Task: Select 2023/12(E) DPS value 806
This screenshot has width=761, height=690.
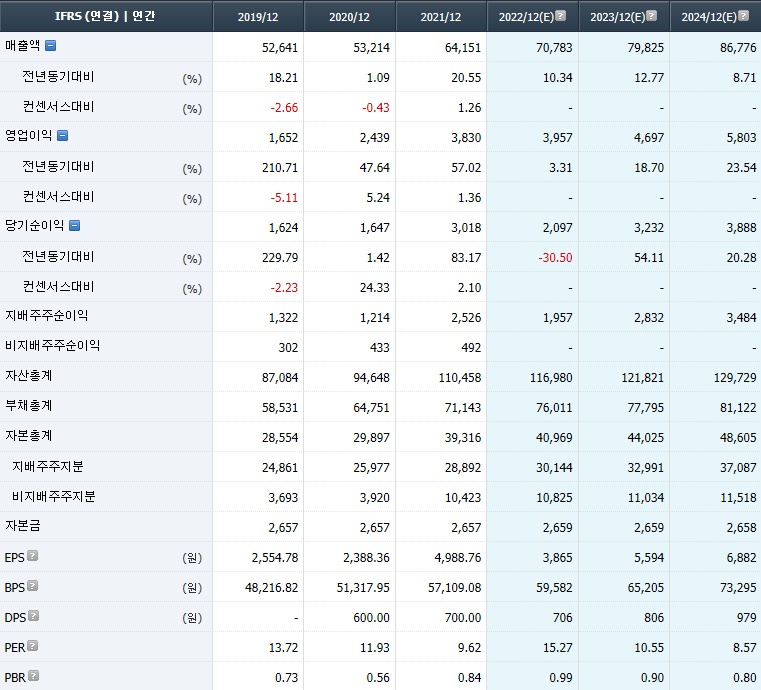Action: pos(654,618)
